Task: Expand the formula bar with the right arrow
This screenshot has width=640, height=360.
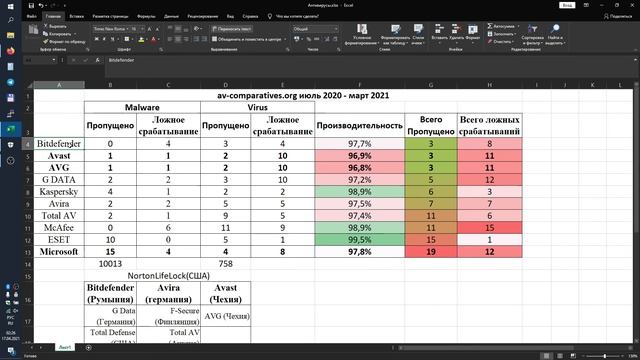Action: point(635,60)
